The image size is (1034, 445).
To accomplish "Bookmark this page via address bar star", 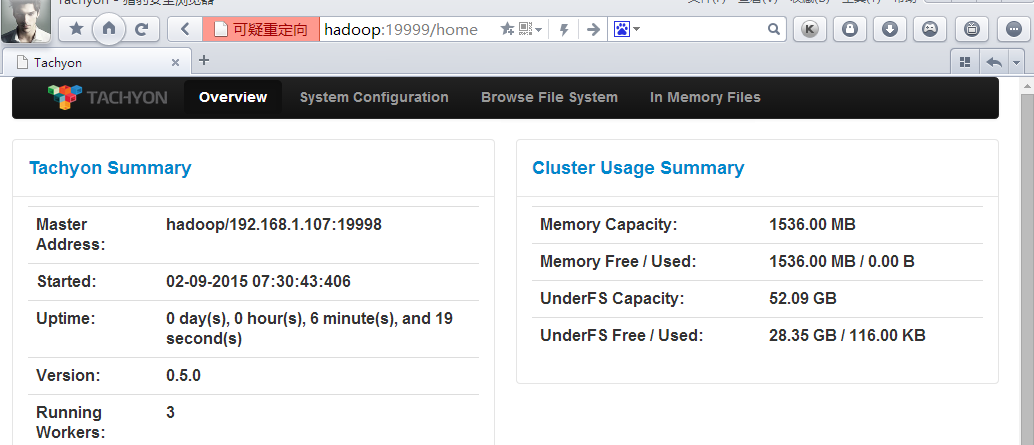I will 506,29.
